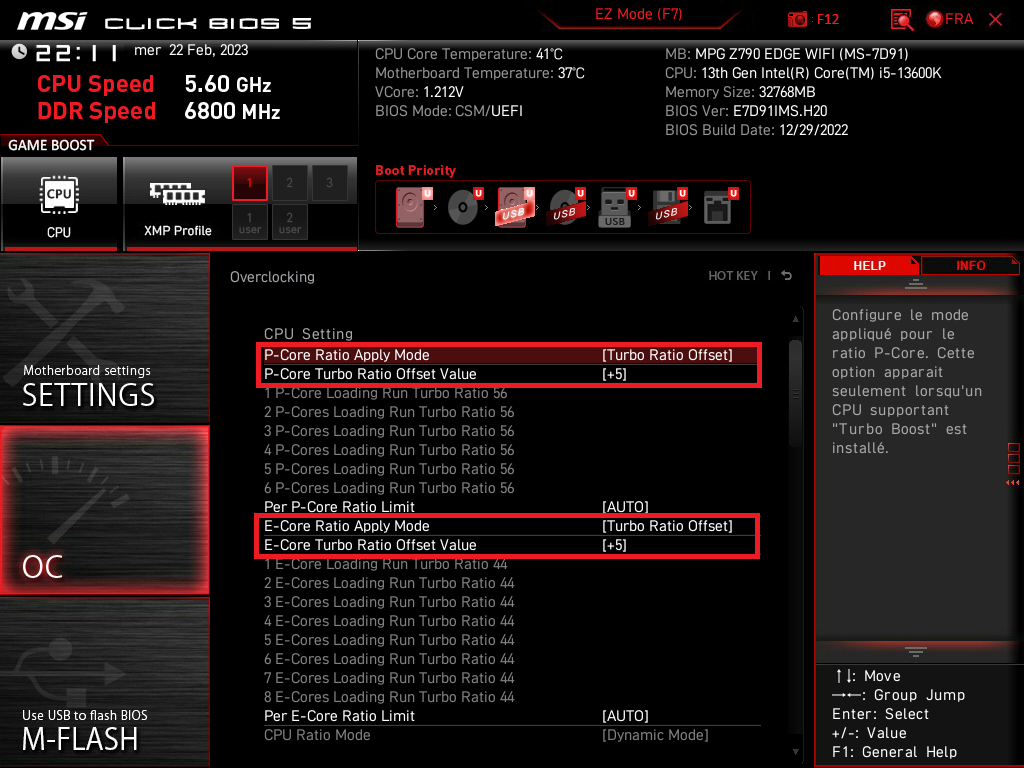The width and height of the screenshot is (1024, 768).
Task: Click the scroll up arrow of settings list
Action: tap(795, 319)
